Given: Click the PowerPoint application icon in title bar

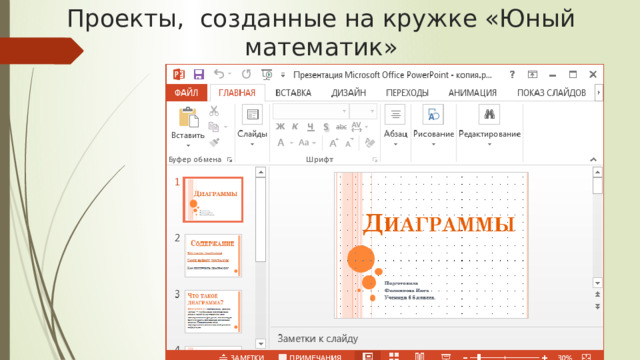Looking at the screenshot, I should coord(179,74).
